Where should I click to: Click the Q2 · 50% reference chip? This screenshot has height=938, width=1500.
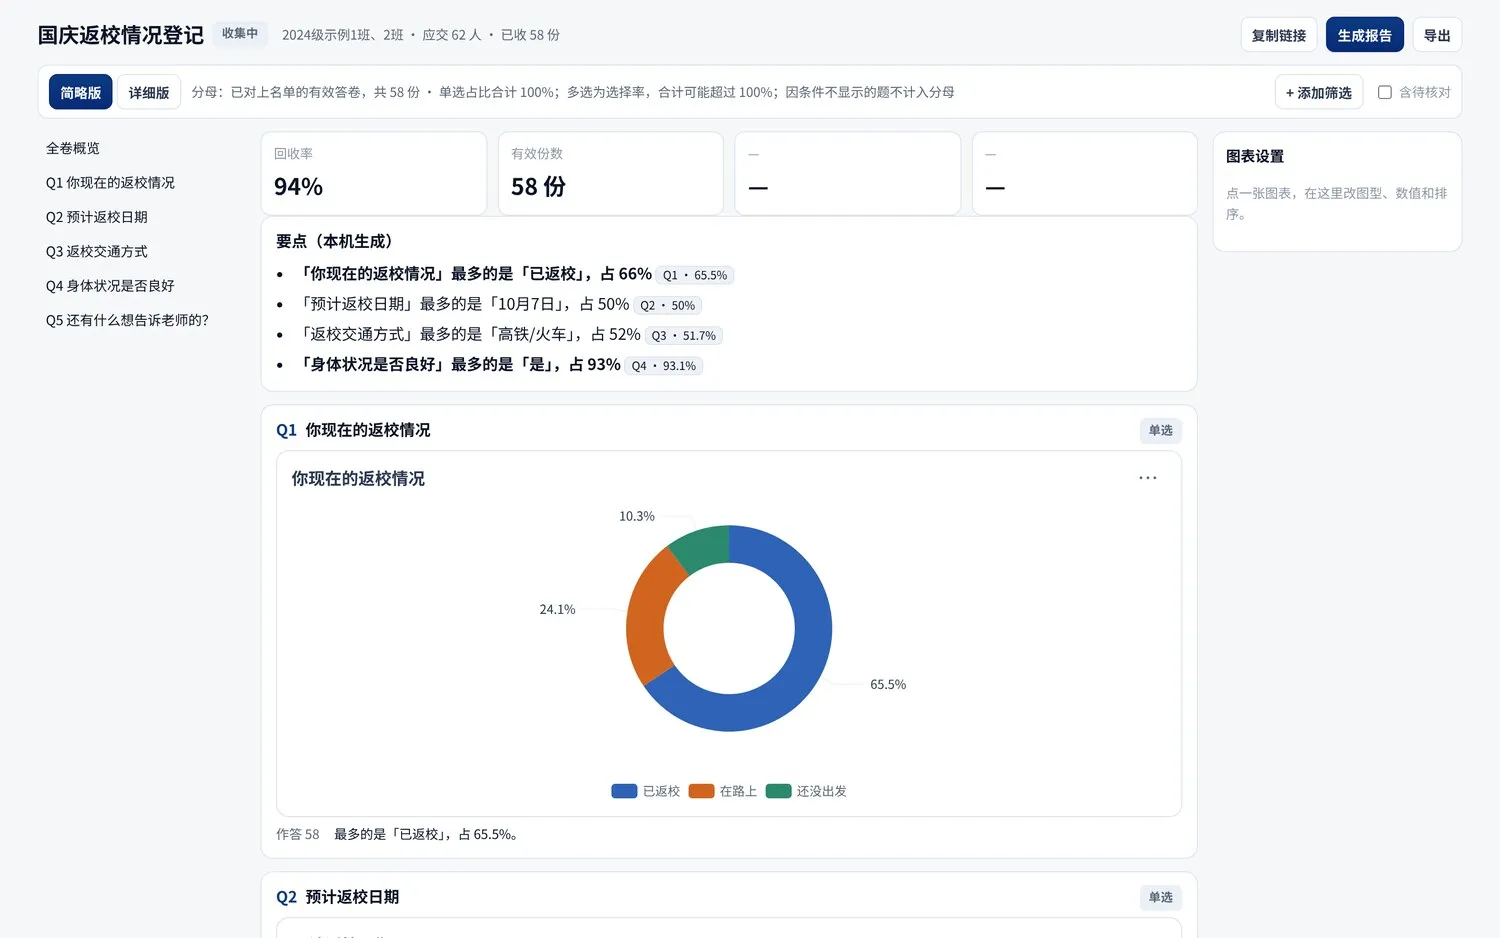coord(668,305)
